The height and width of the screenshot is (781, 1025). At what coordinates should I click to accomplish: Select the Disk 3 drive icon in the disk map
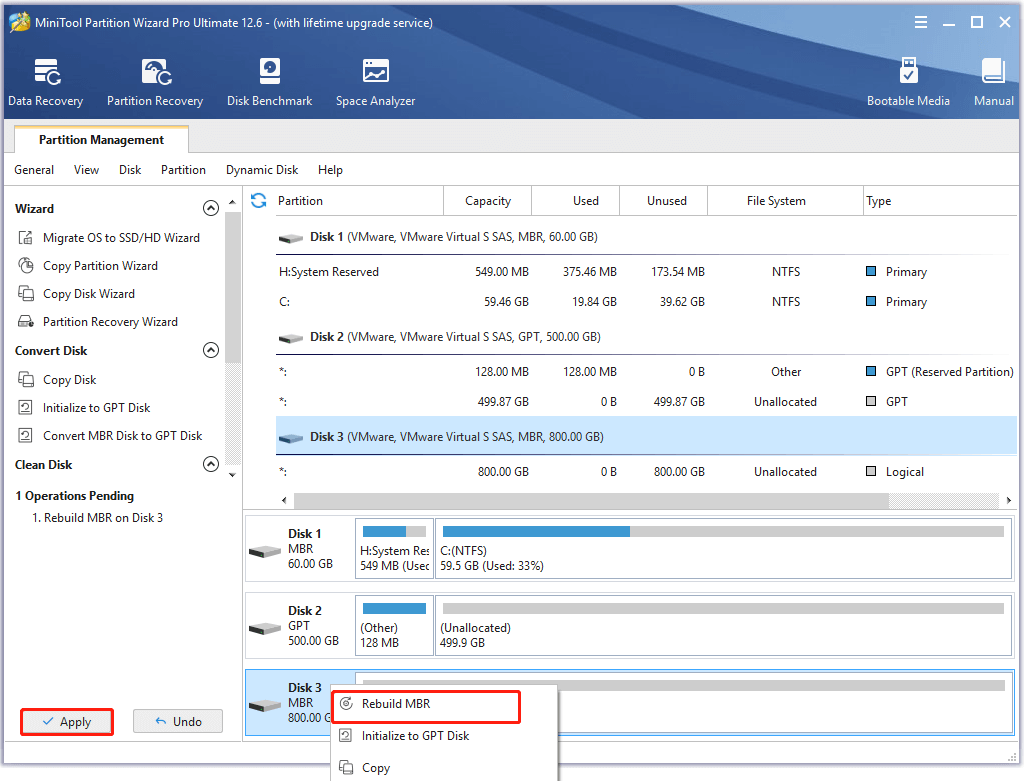point(265,706)
